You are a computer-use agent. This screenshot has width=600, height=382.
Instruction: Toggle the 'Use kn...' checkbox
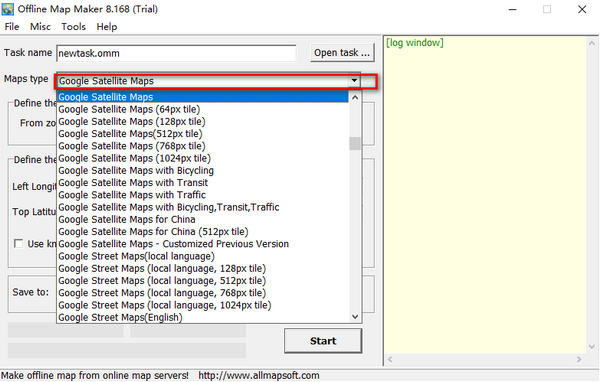coord(18,243)
